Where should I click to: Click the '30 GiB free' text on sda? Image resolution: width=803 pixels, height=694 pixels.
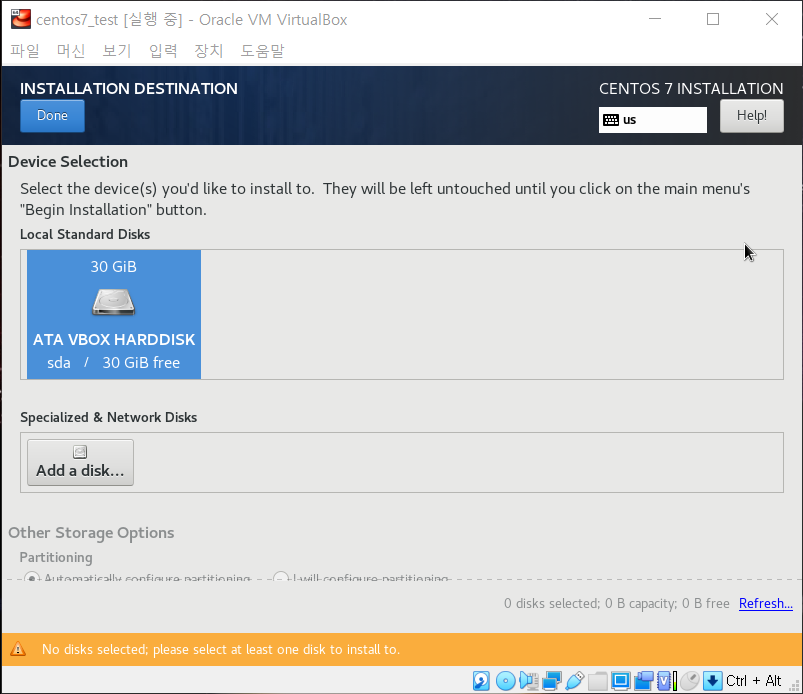pos(141,363)
